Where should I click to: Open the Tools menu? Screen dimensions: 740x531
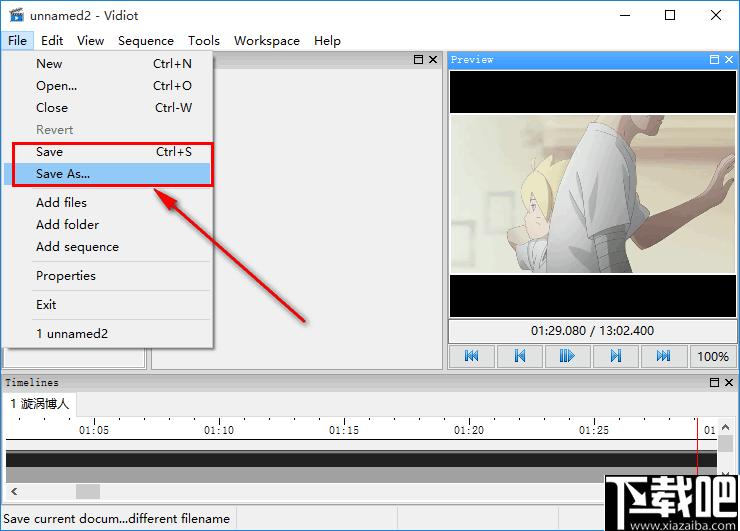204,41
